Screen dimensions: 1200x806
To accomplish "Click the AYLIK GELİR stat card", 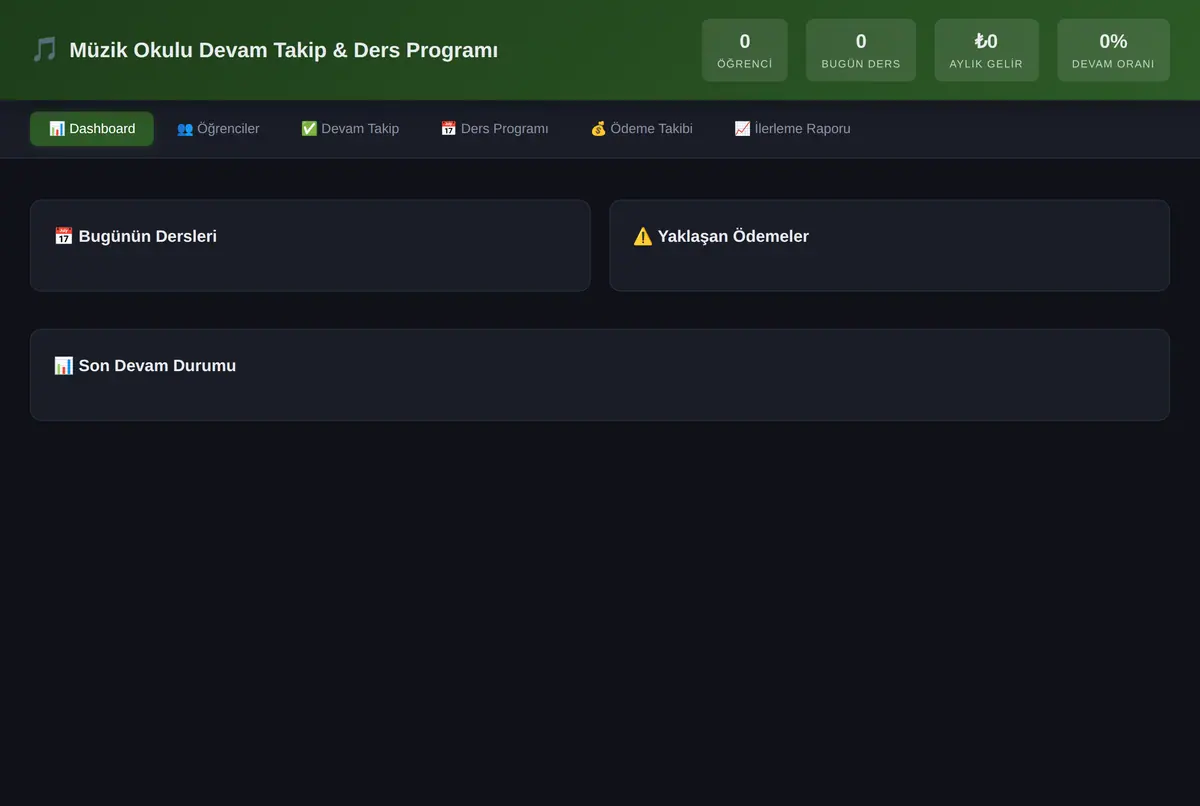I will pyautogui.click(x=986, y=50).
